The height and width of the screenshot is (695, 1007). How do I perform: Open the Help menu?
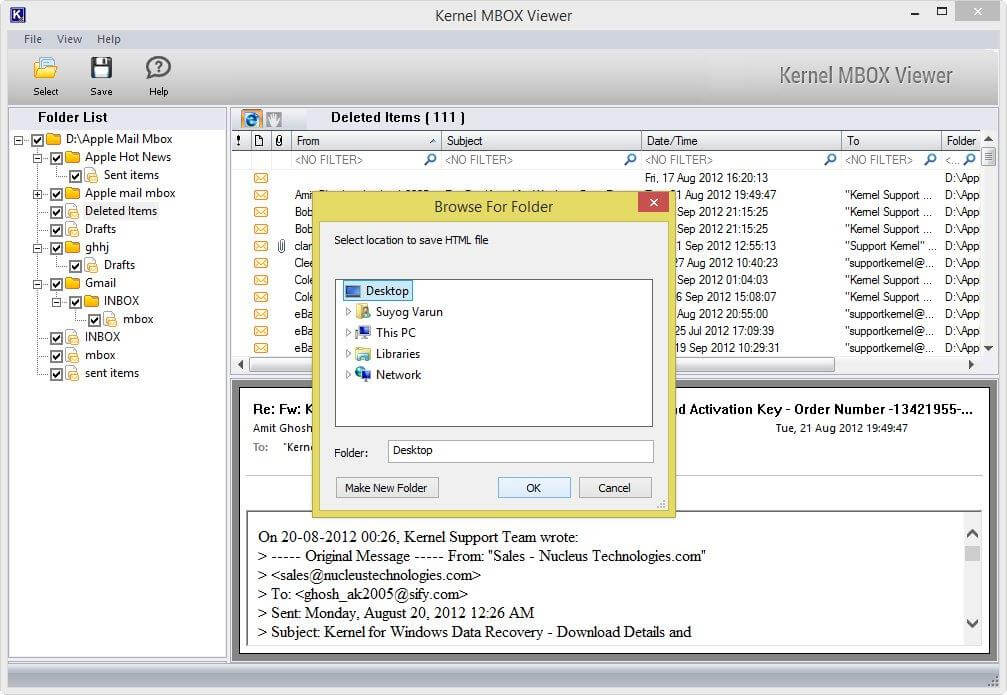tap(109, 39)
